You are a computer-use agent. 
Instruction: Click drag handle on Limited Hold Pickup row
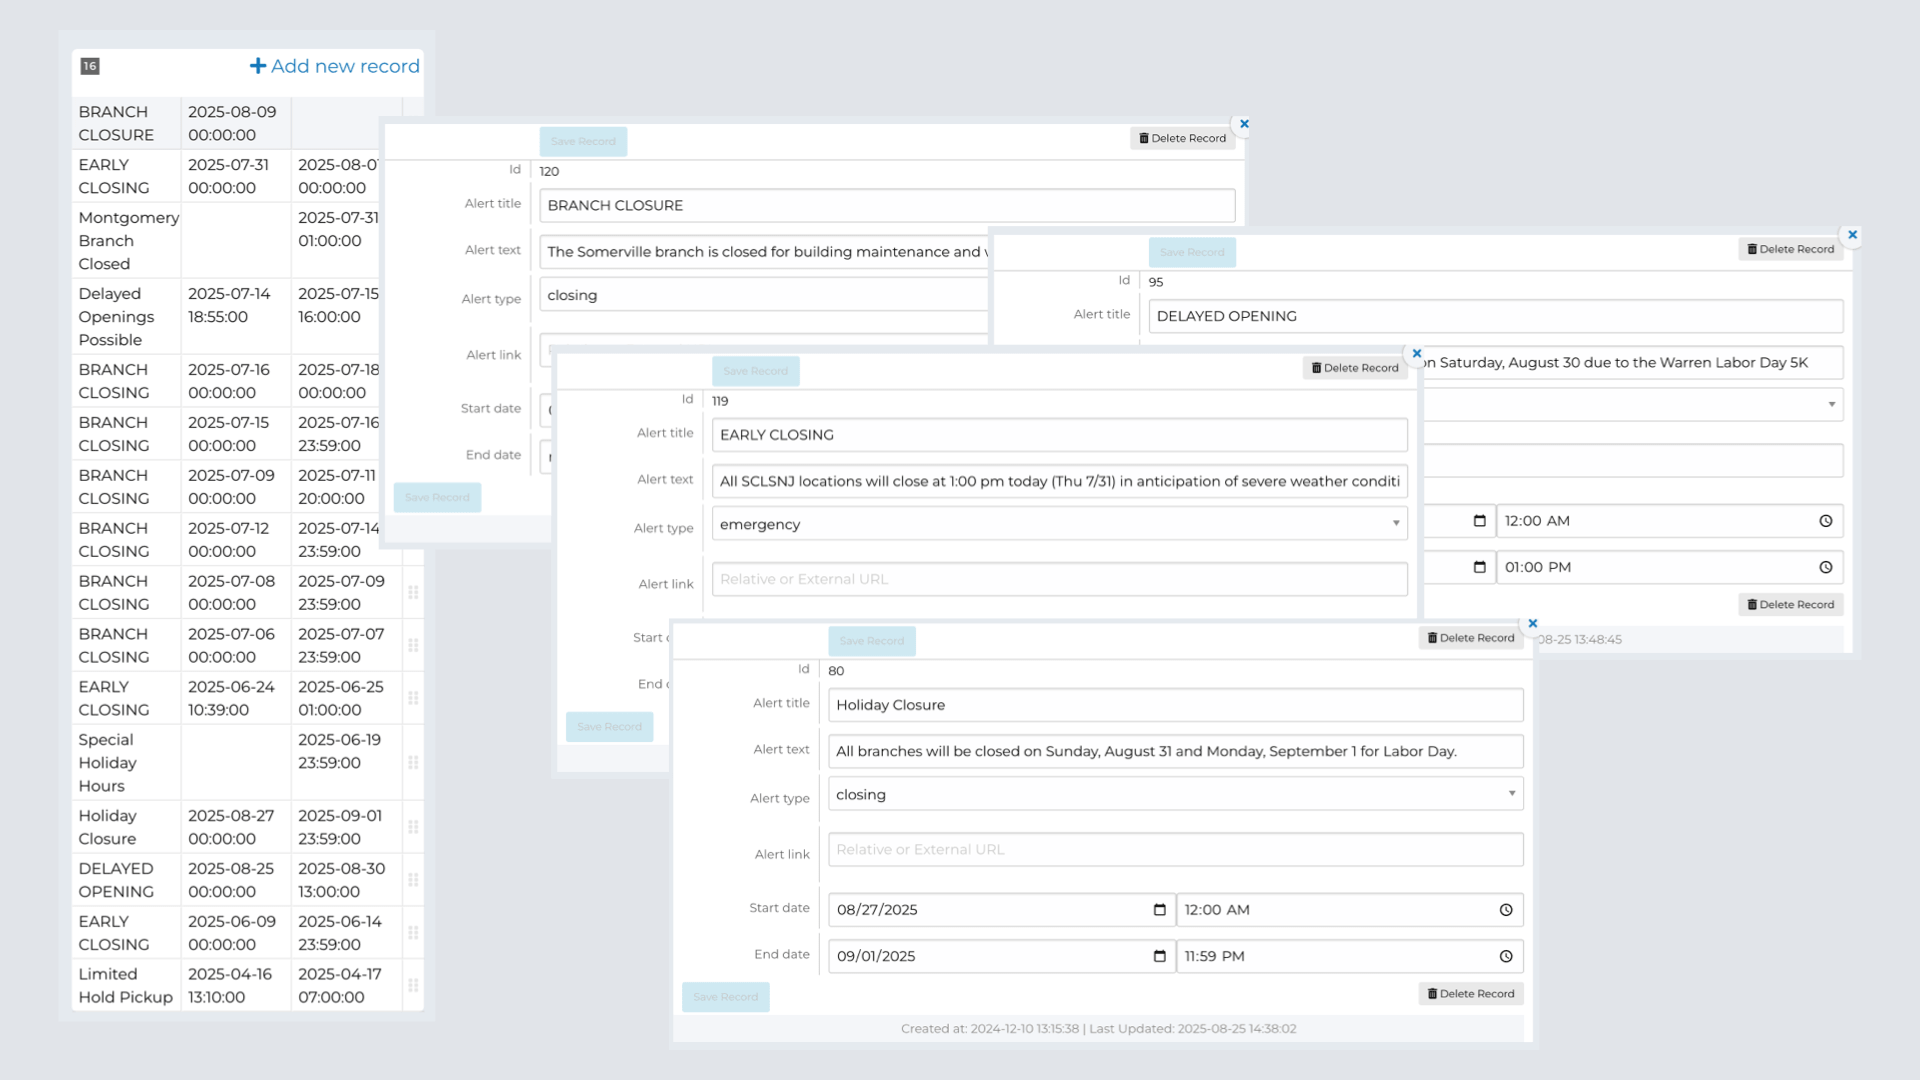pos(413,985)
